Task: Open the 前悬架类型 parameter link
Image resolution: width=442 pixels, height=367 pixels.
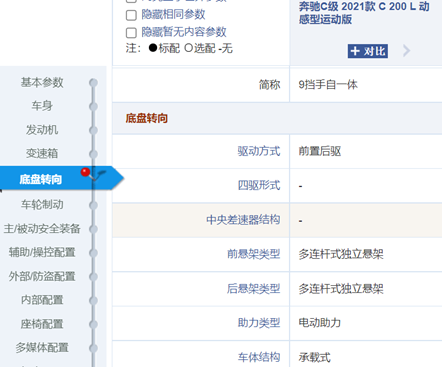Action: pyautogui.click(x=253, y=254)
